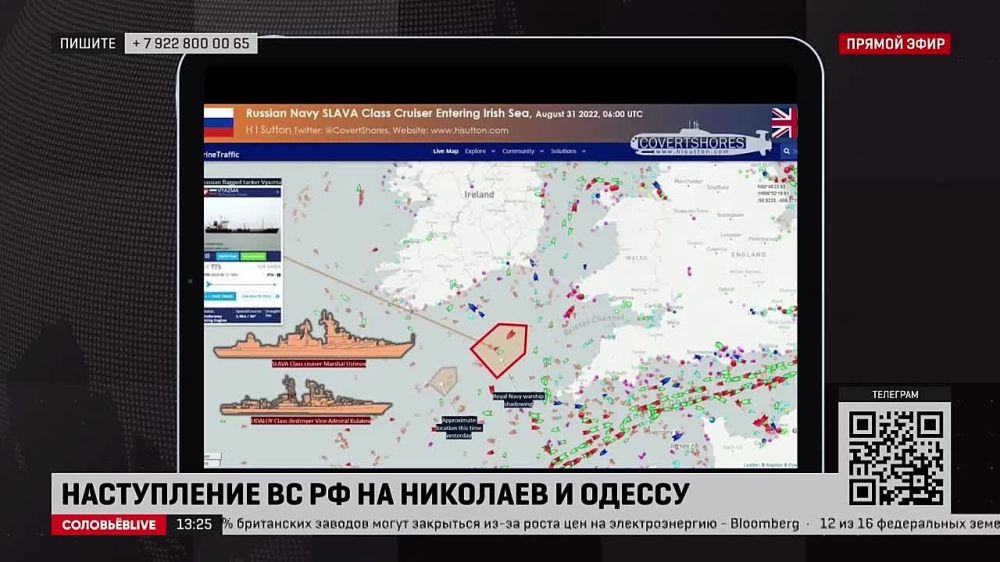Switch to the Live Map tab
Screen dimensions: 1000x562
click(x=445, y=151)
